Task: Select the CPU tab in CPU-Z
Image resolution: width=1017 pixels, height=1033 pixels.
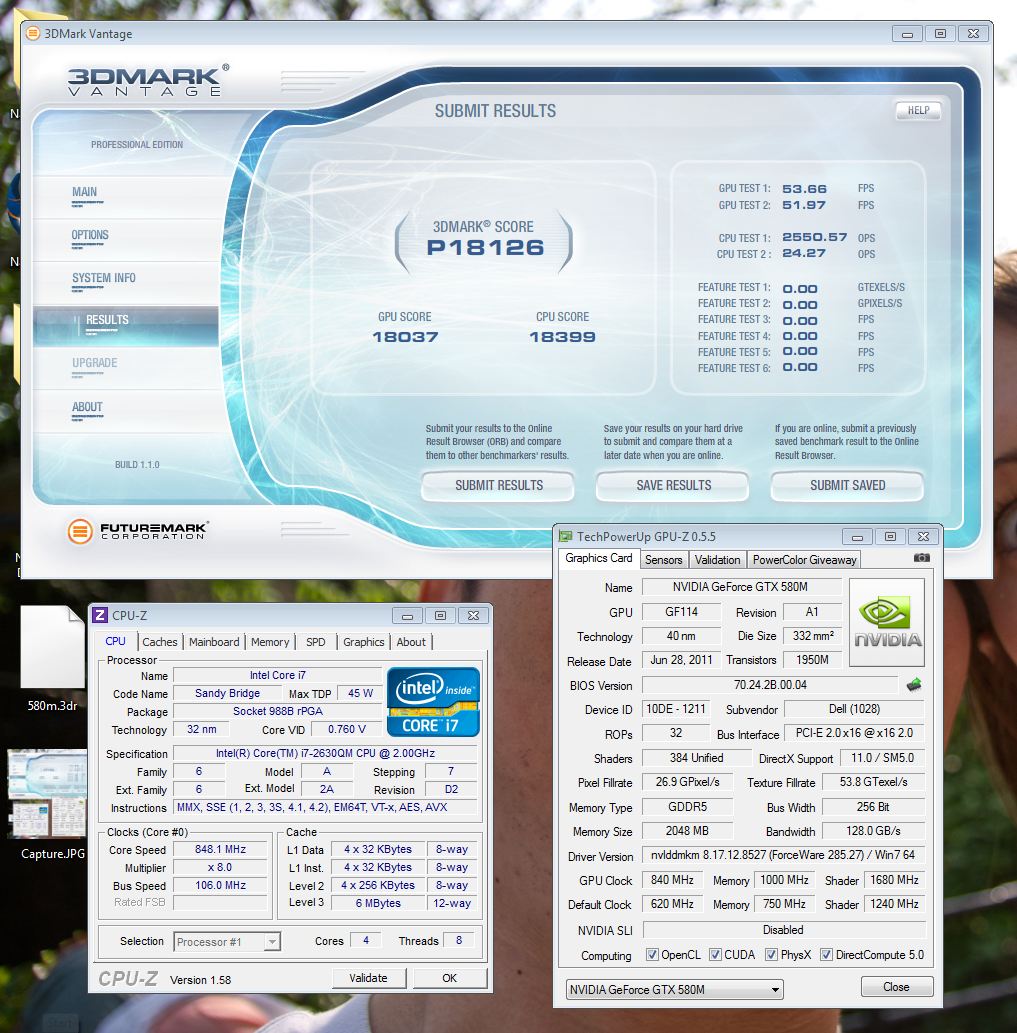Action: click(115, 641)
